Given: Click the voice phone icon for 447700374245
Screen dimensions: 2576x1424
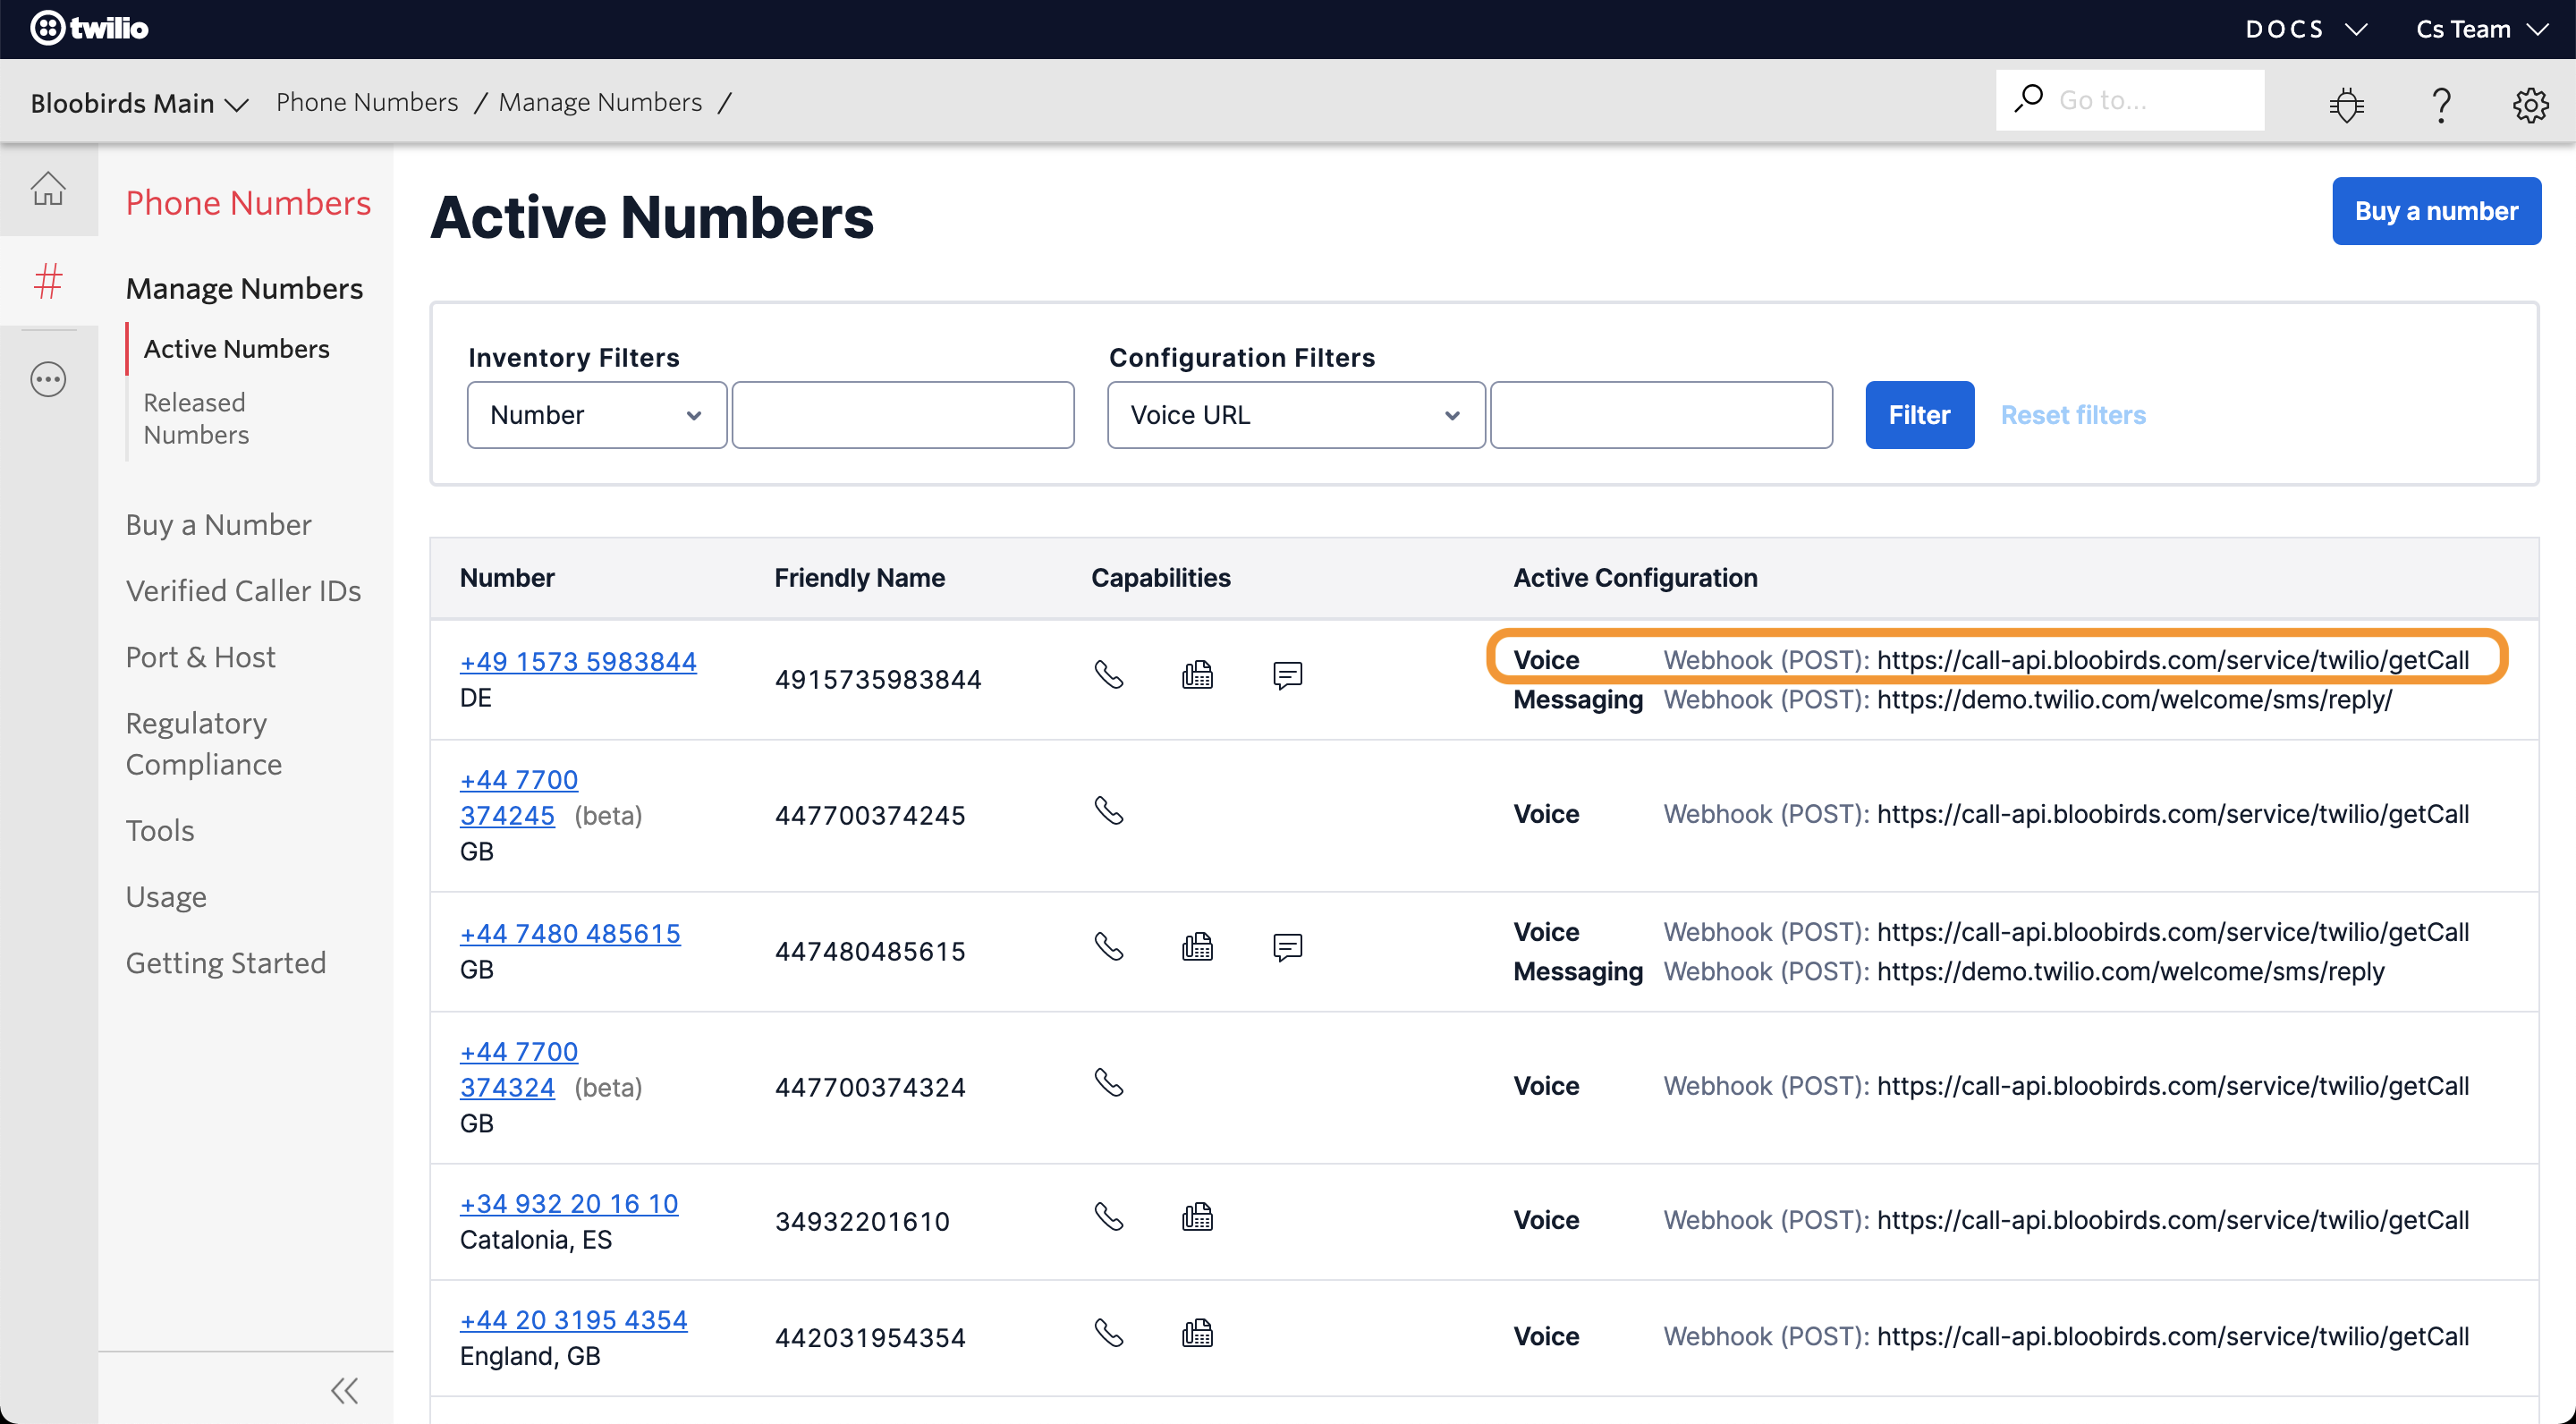Looking at the screenshot, I should [x=1109, y=810].
